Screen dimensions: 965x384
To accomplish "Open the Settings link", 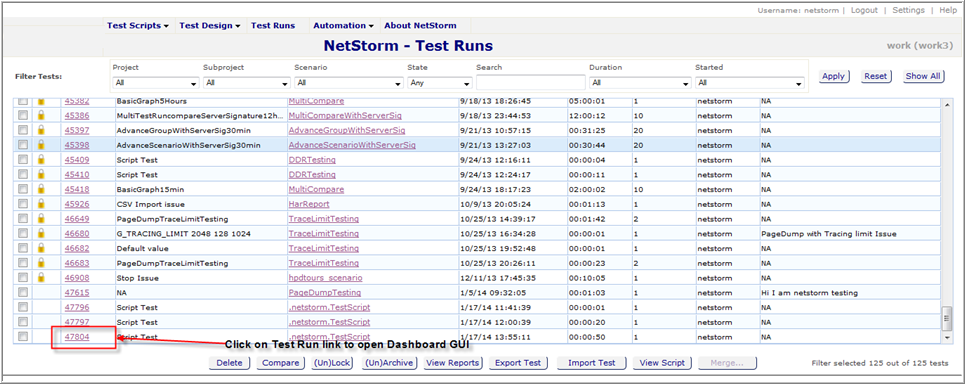I will [x=908, y=10].
